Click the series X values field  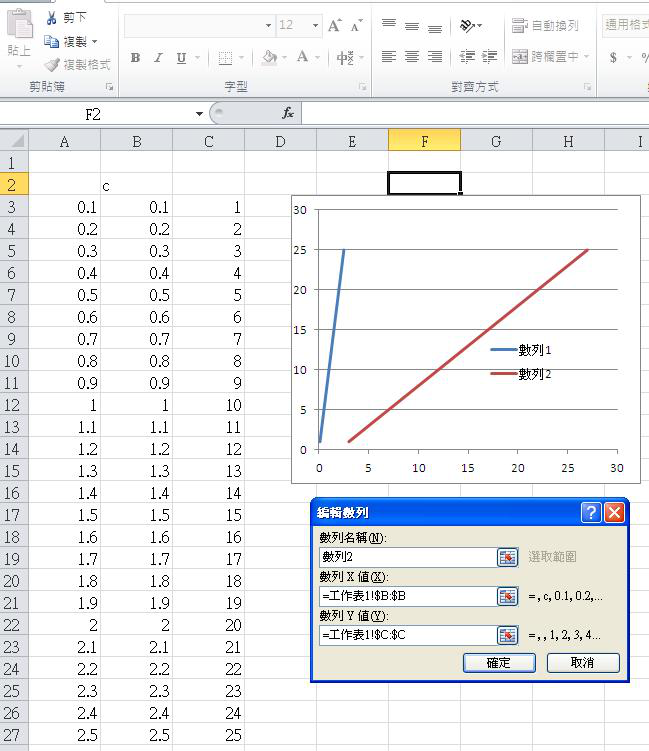(x=408, y=596)
